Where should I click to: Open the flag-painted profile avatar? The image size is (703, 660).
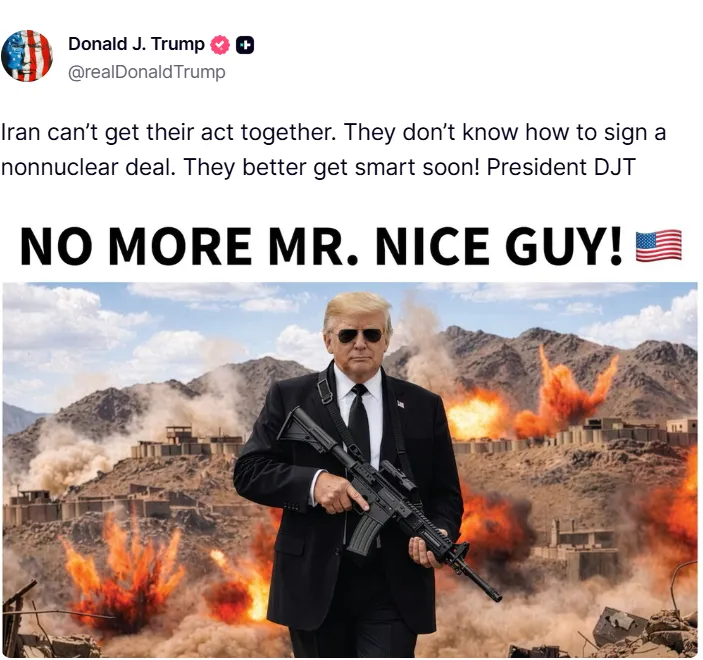point(27,56)
